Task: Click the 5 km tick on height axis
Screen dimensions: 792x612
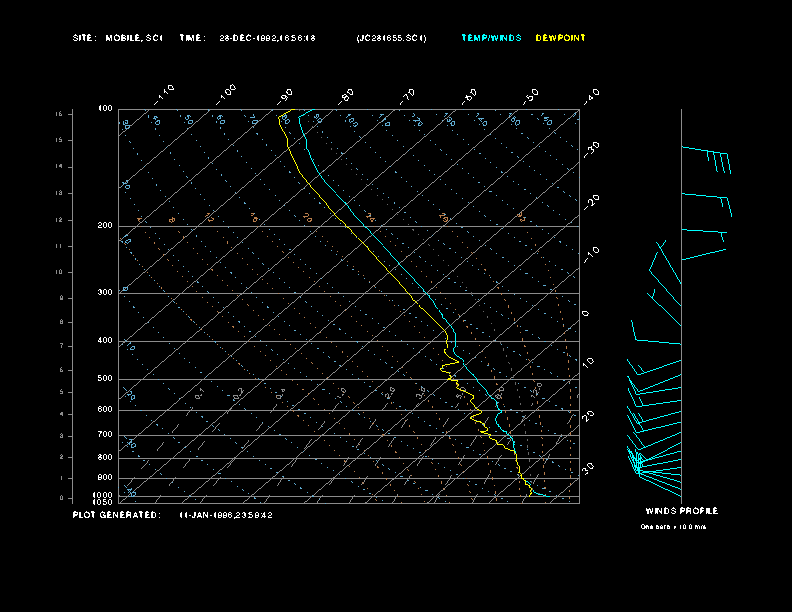Action: tap(62, 392)
